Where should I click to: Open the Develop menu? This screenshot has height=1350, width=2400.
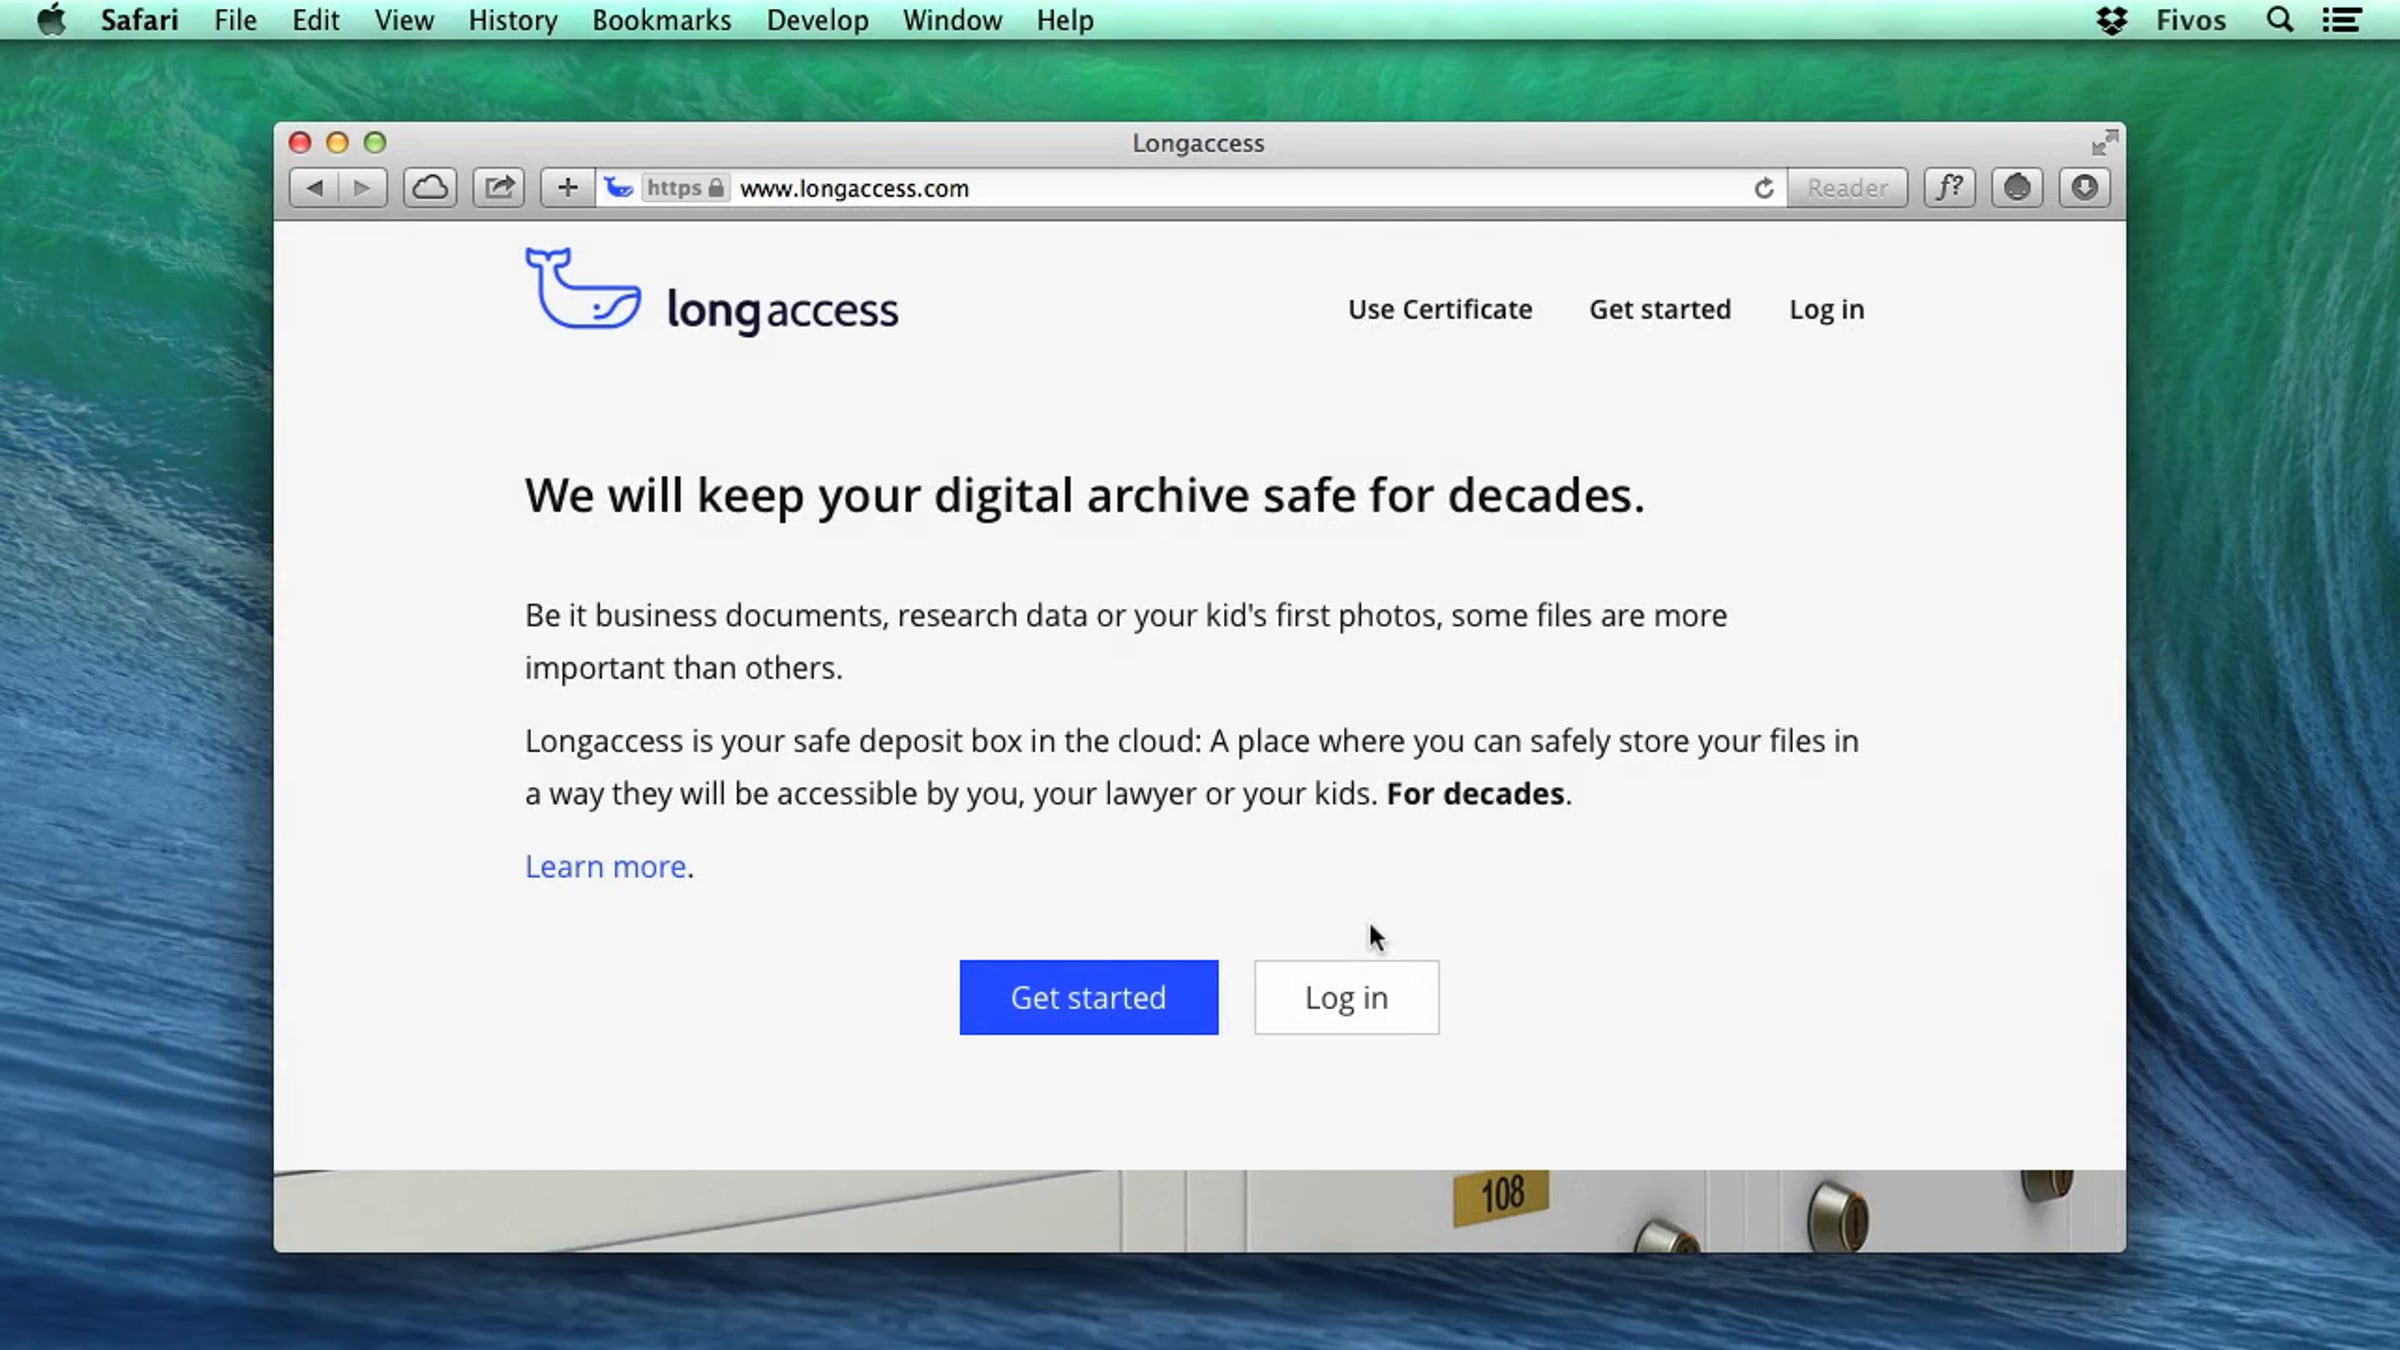pos(818,20)
